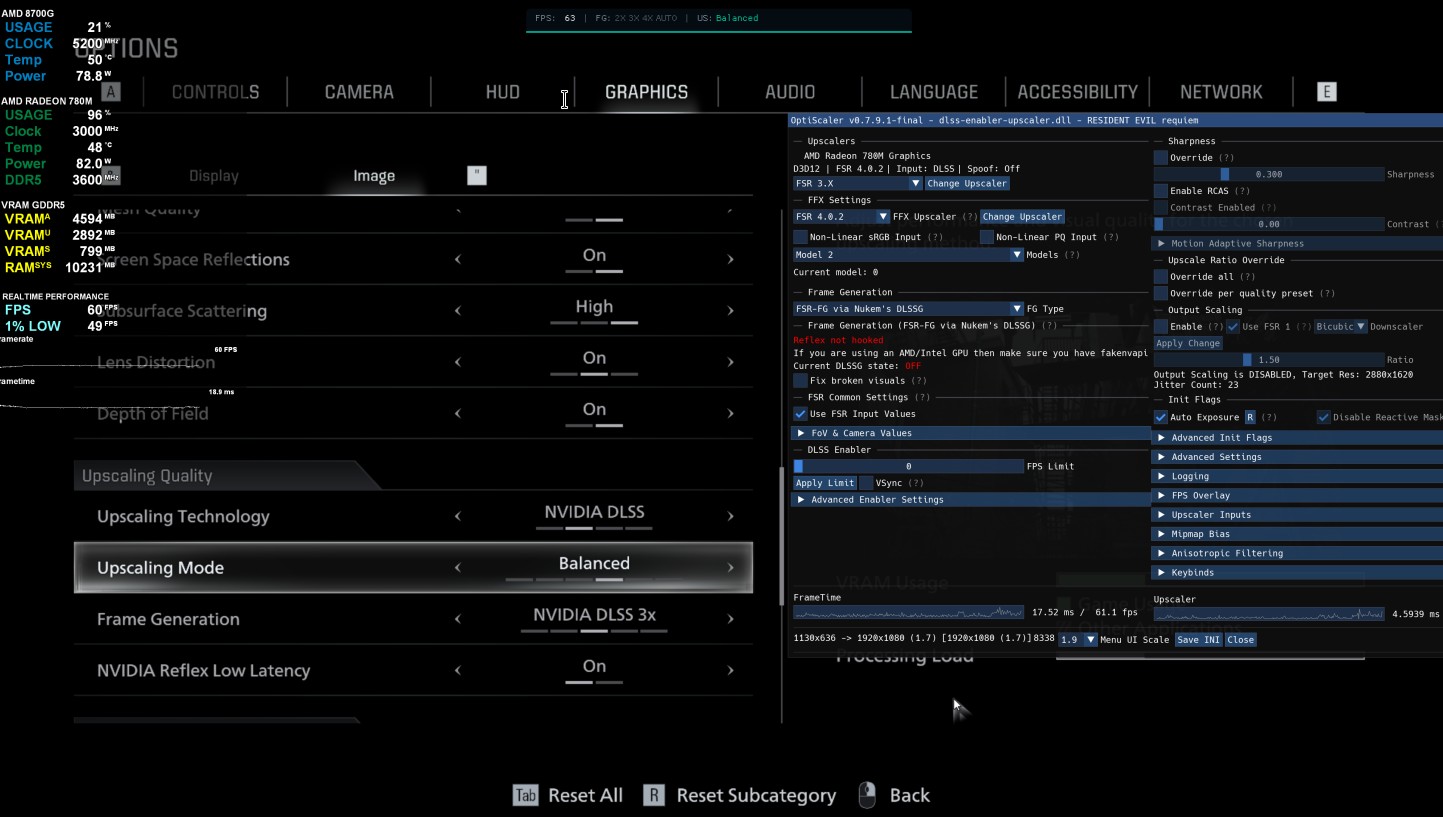Toggle Non-Linear sRGB Input checkbox
Image resolution: width=1443 pixels, height=817 pixels.
800,237
